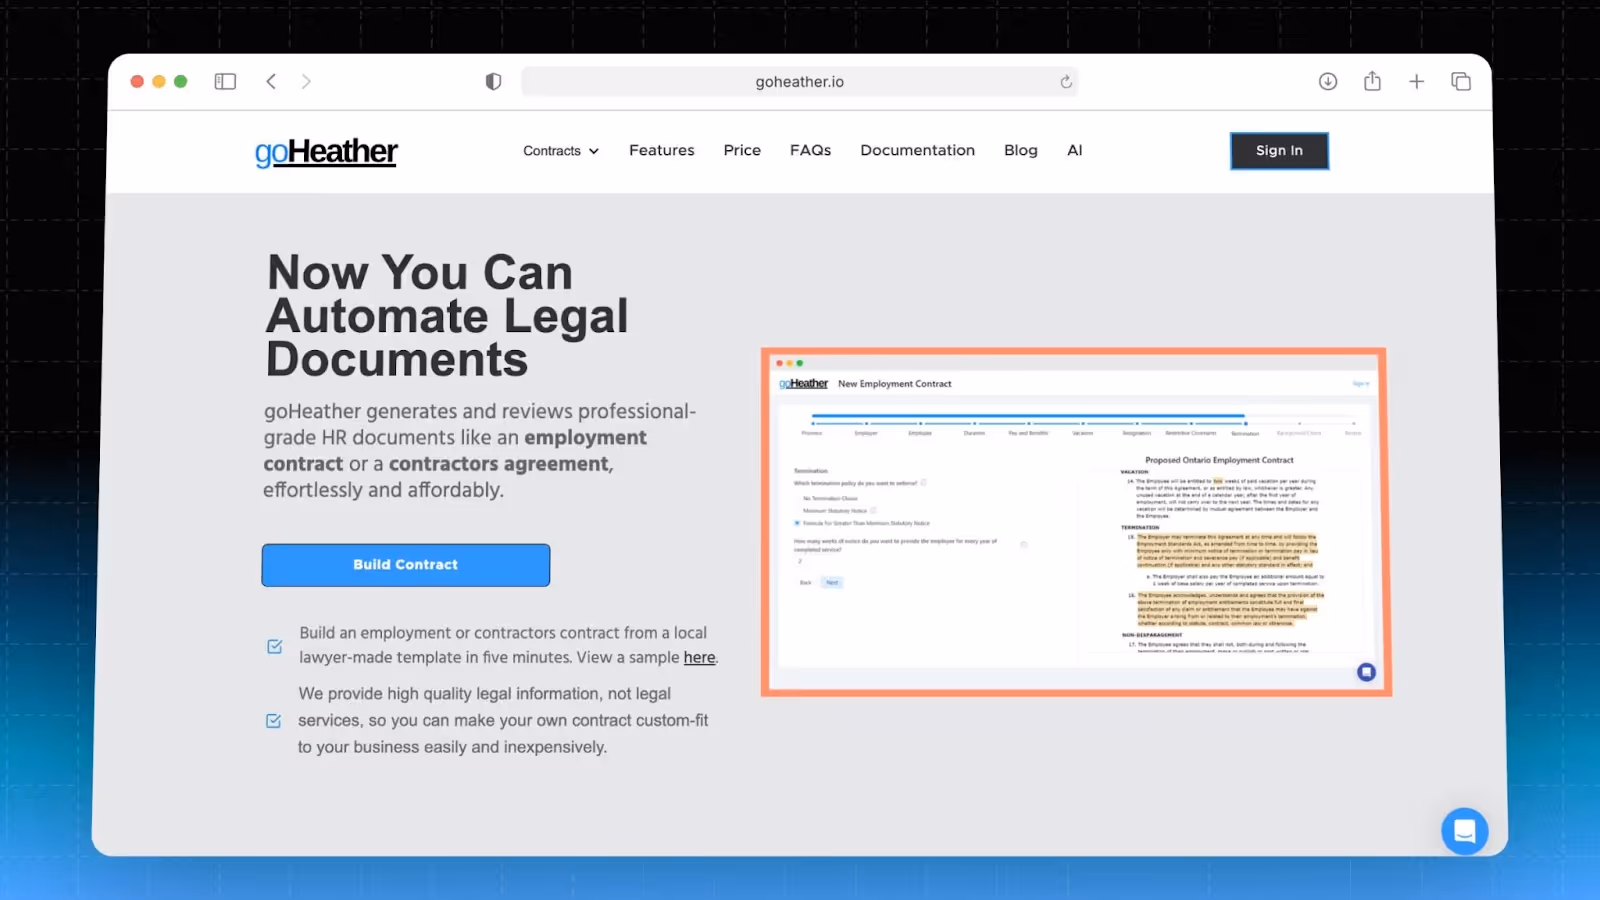Click the share icon in Safari toolbar

coord(1372,81)
